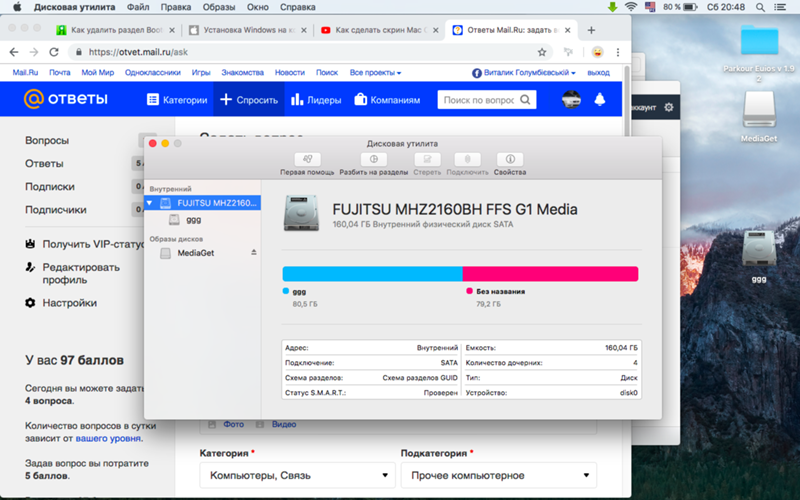This screenshot has width=800, height=500.
Task: Open the Правка menu
Action: click(176, 7)
